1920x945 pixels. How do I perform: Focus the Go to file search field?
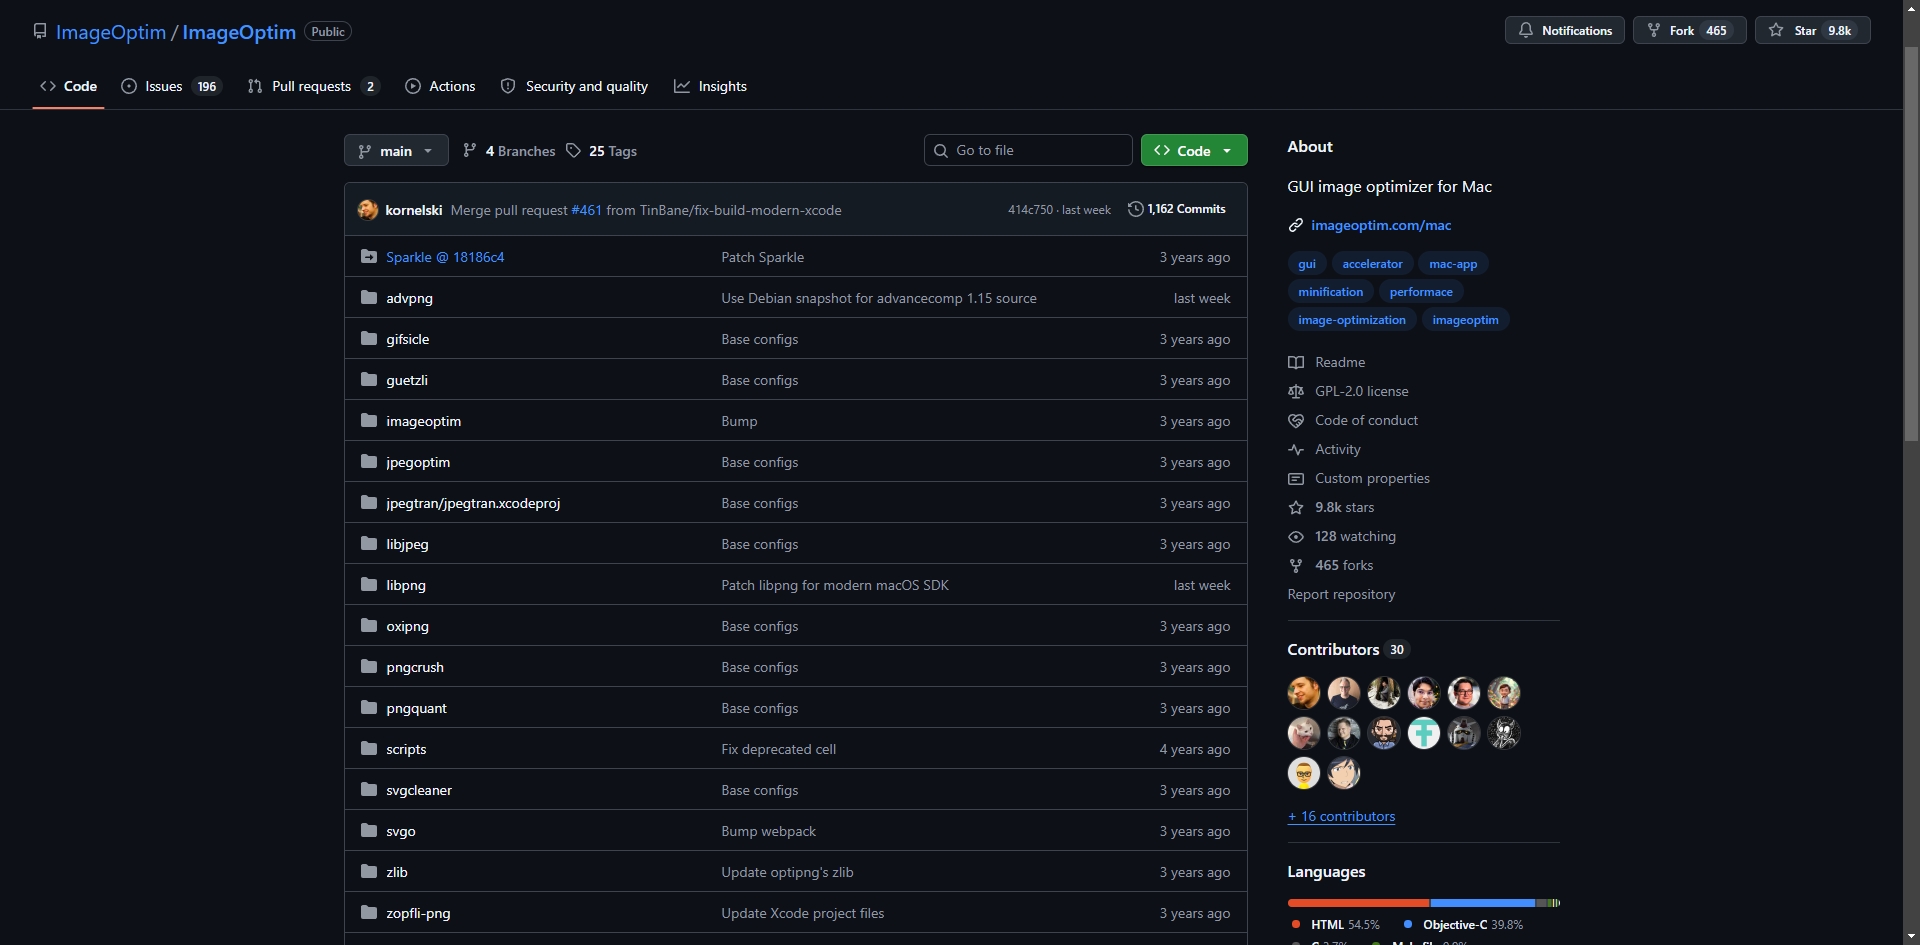(x=1028, y=150)
